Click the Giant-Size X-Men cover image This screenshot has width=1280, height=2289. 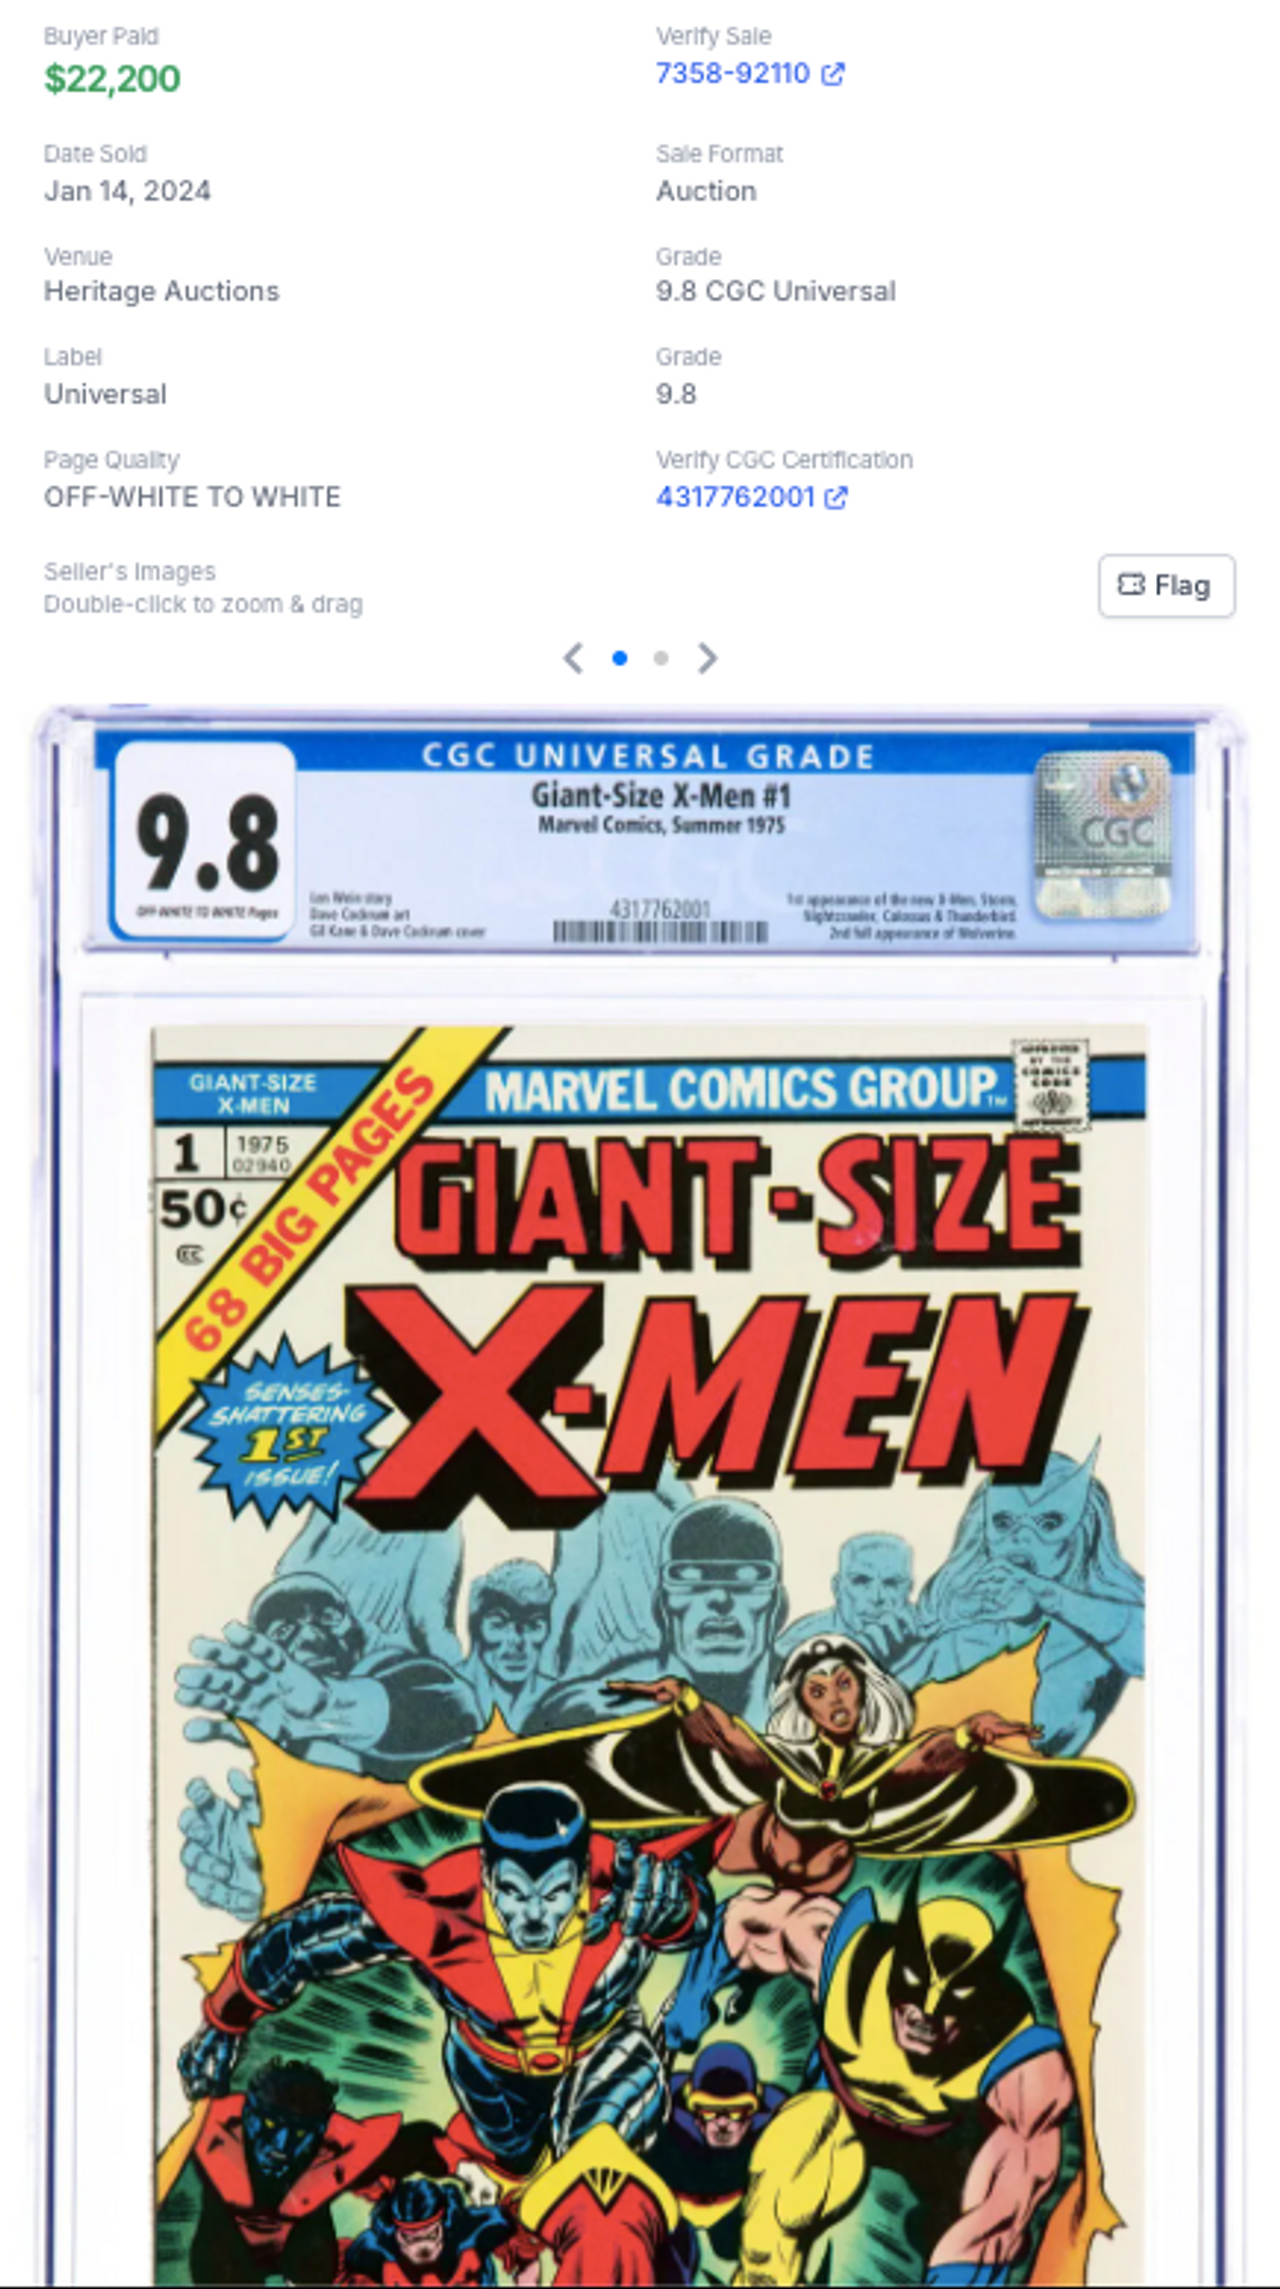(649, 1652)
